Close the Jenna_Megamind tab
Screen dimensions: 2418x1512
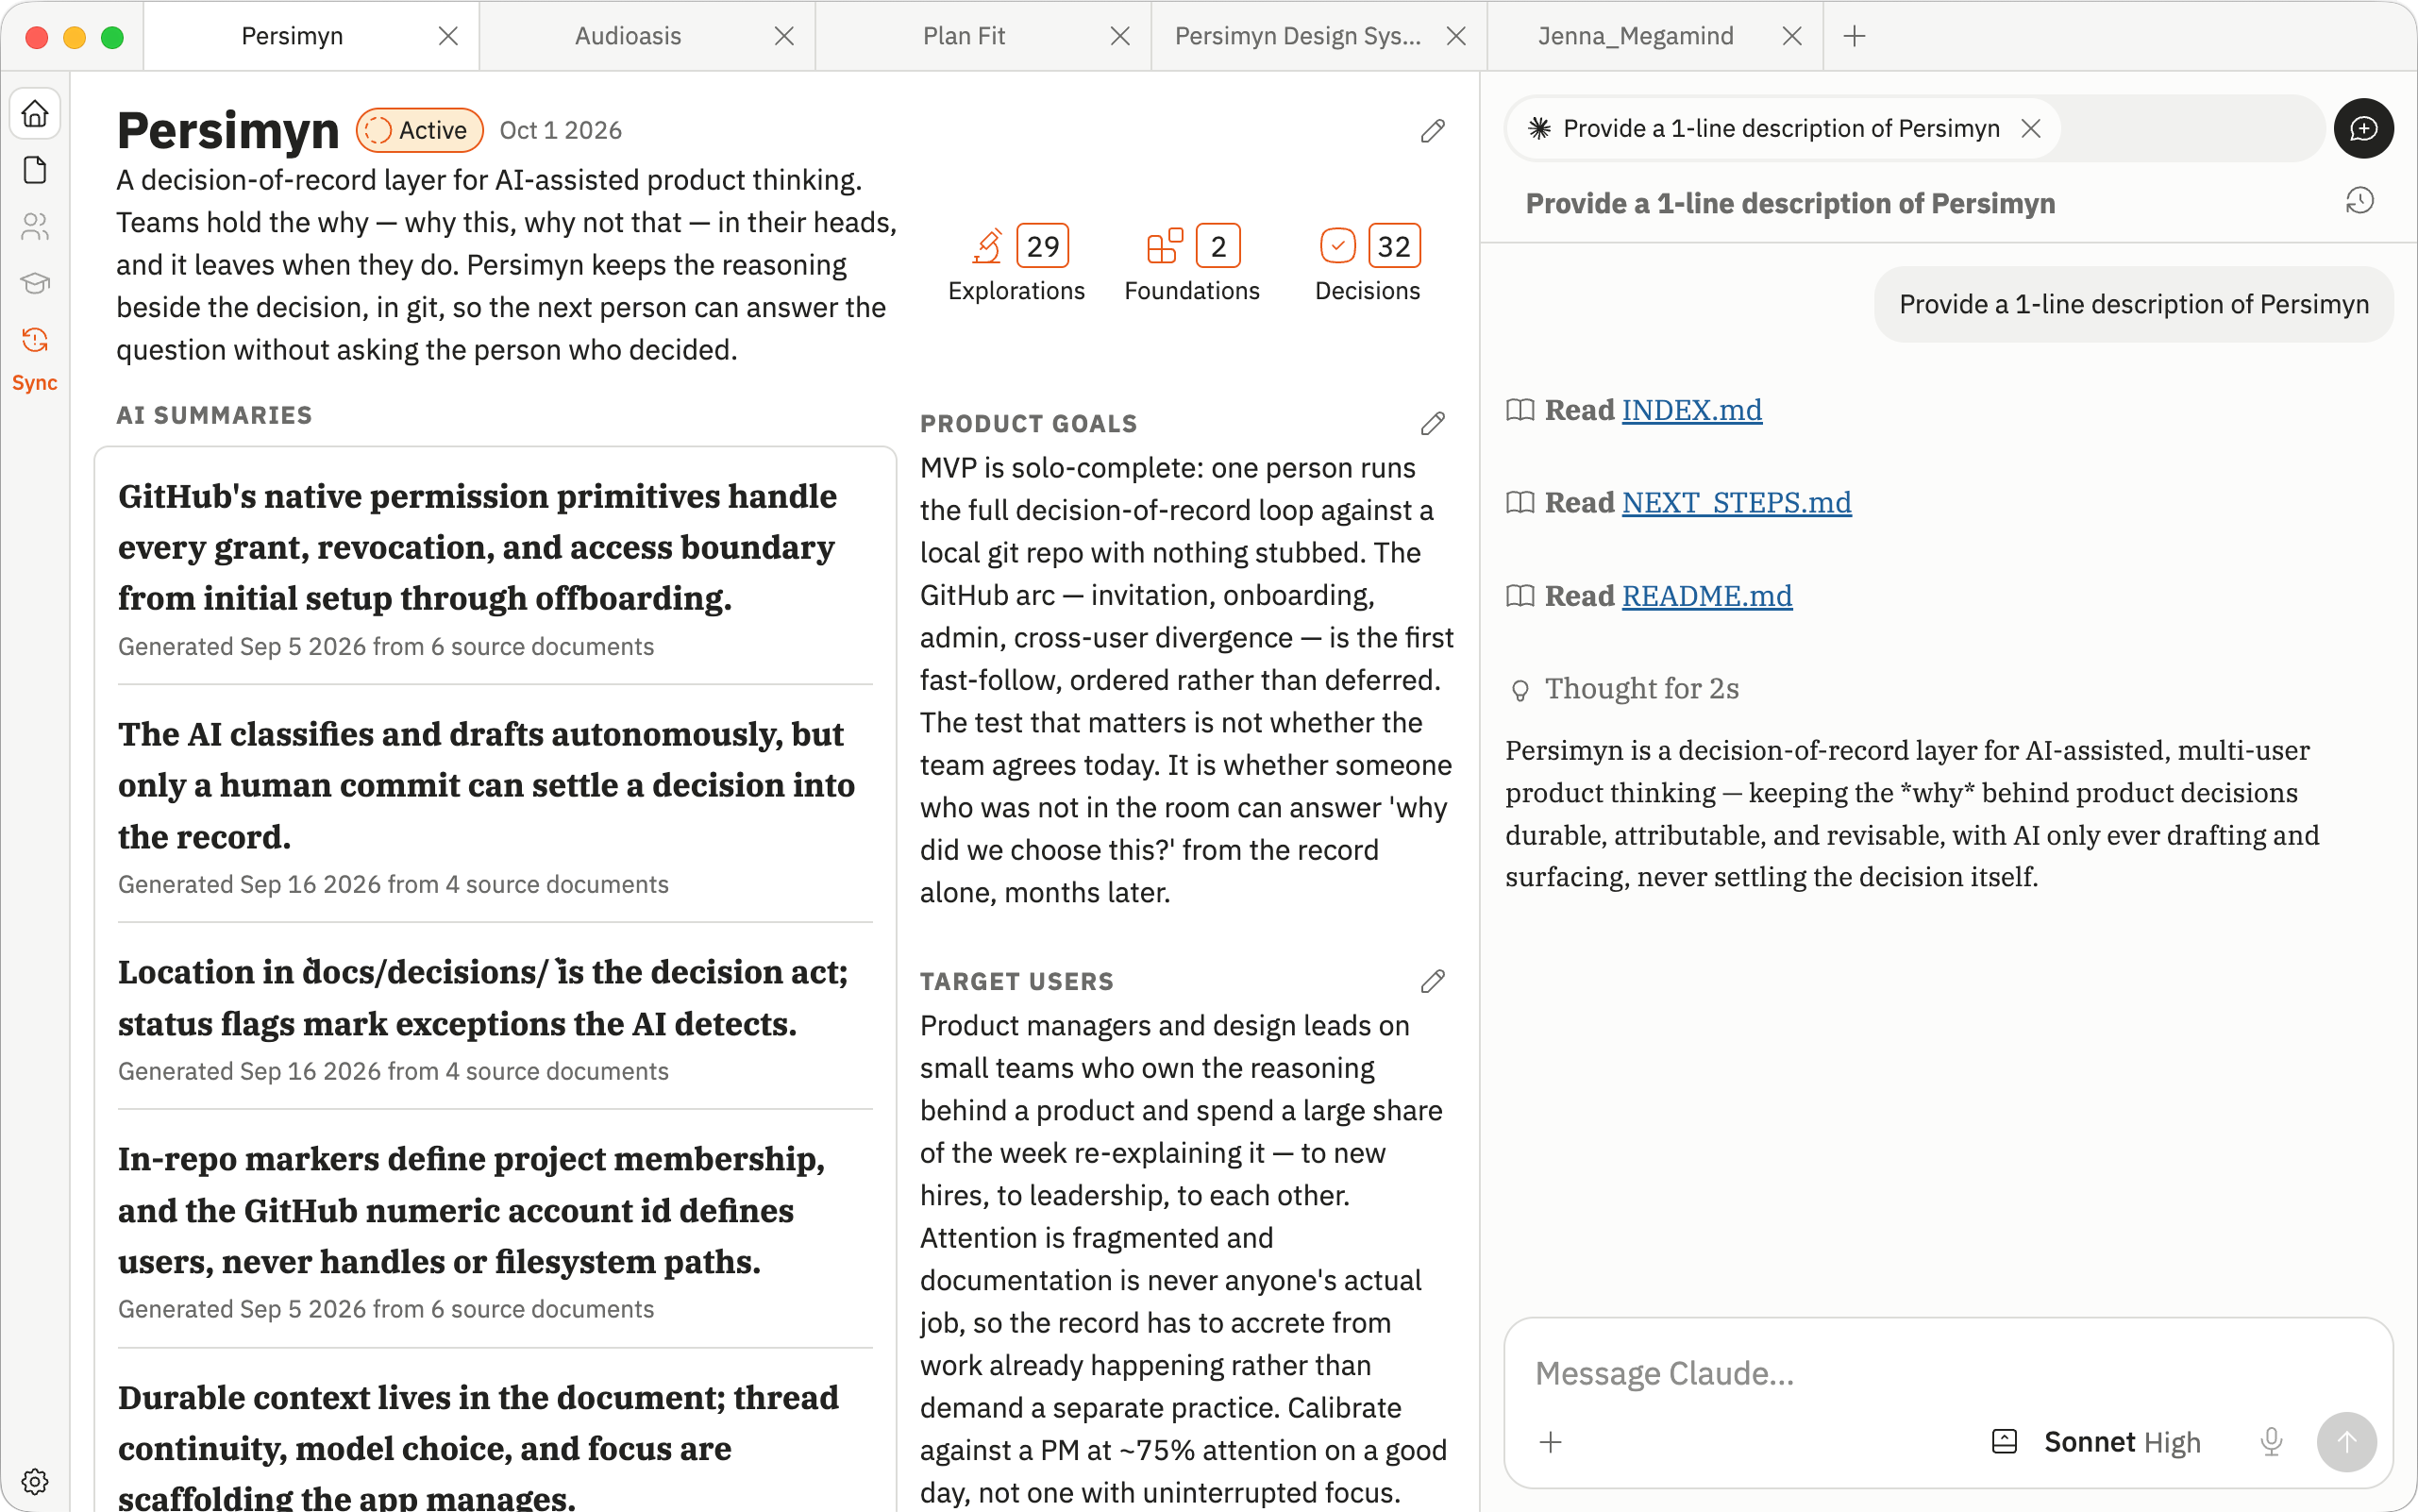pos(1792,36)
